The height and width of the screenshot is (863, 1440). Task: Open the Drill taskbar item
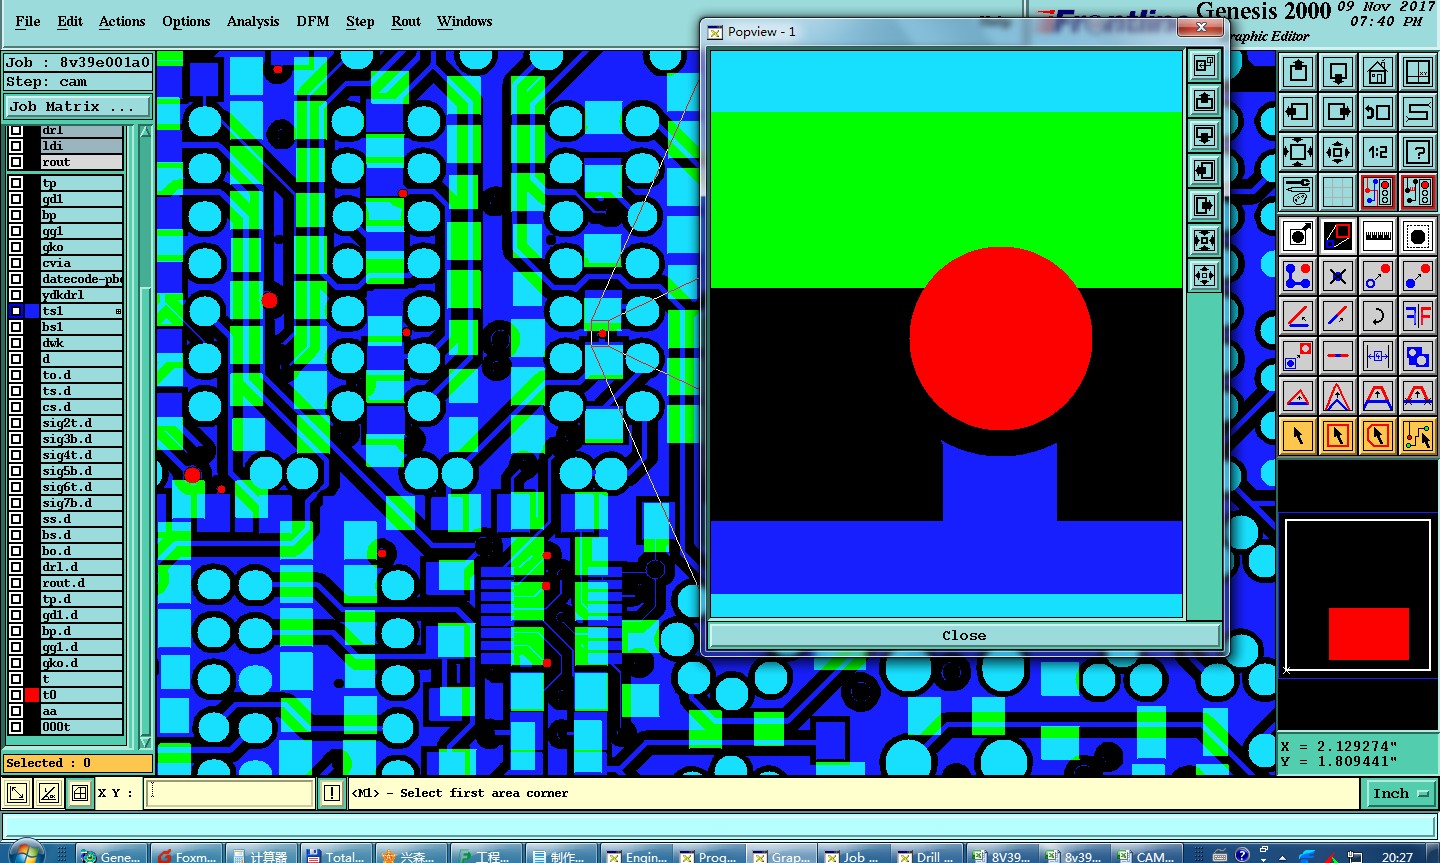click(x=926, y=856)
